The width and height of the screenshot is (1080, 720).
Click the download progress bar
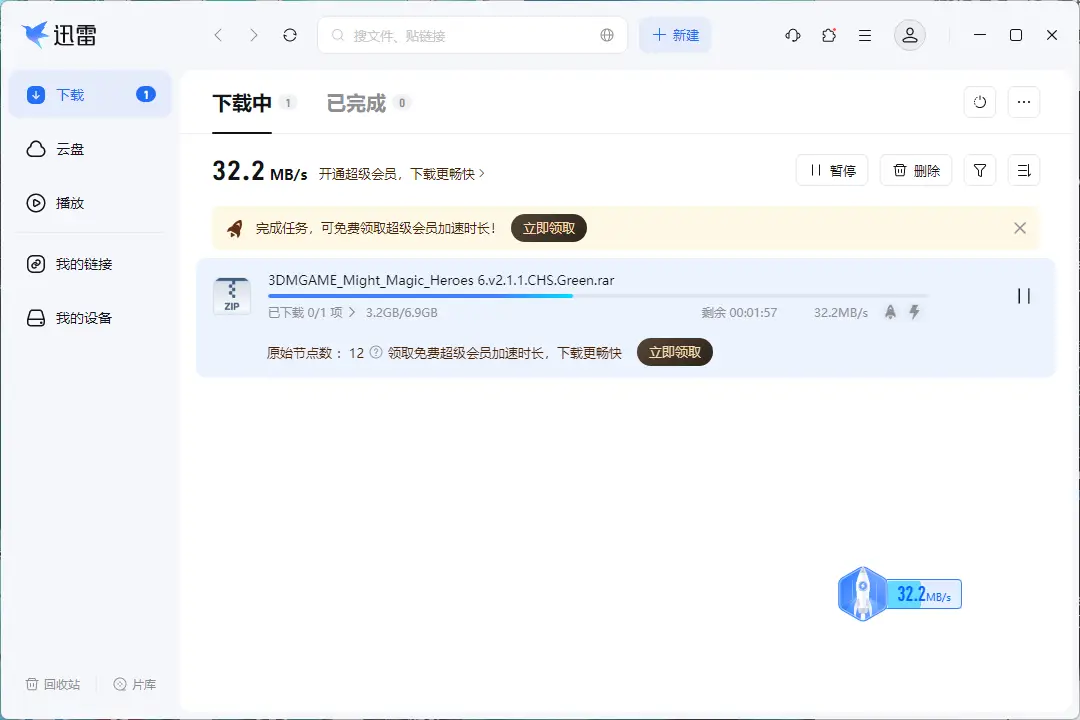click(598, 296)
